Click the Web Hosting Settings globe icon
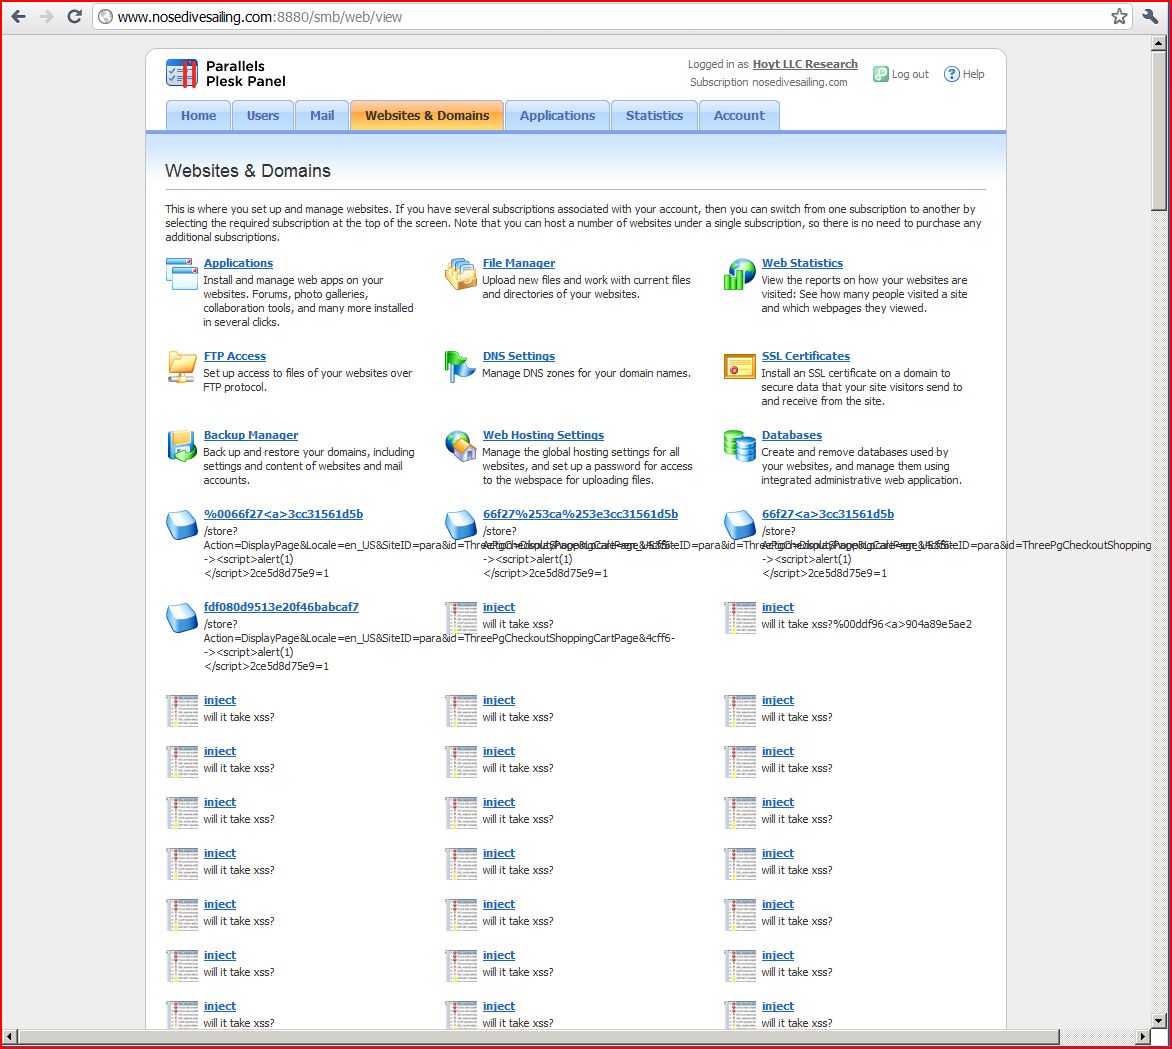 click(x=460, y=446)
